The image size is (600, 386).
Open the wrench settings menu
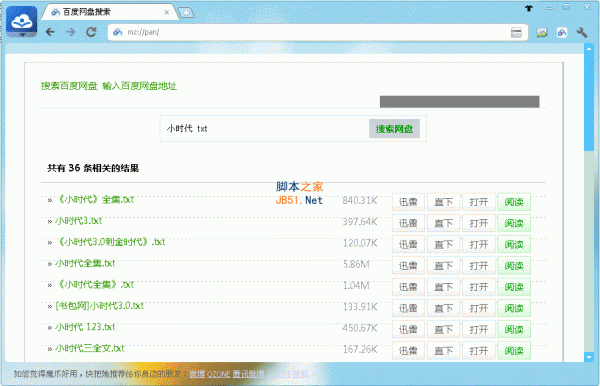[582, 33]
